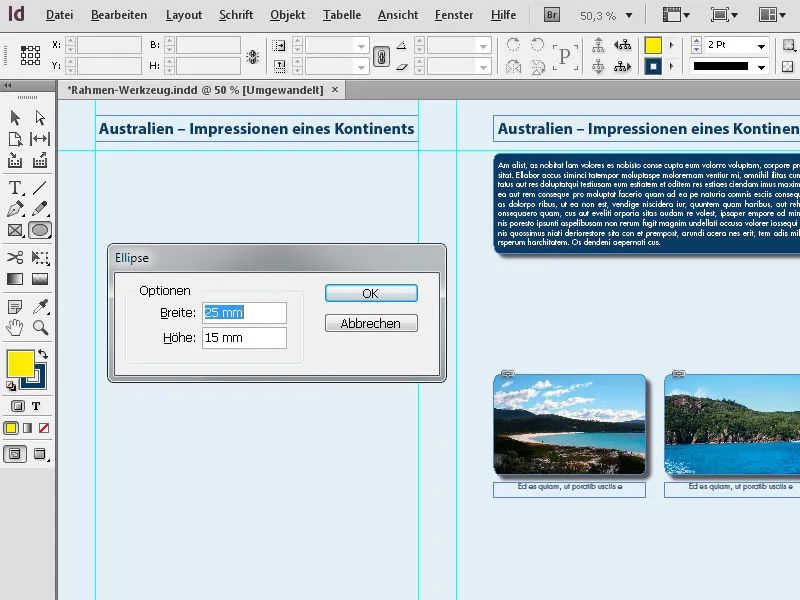Collapse the toolbox double arrows
The image size is (800, 600).
click(8, 86)
